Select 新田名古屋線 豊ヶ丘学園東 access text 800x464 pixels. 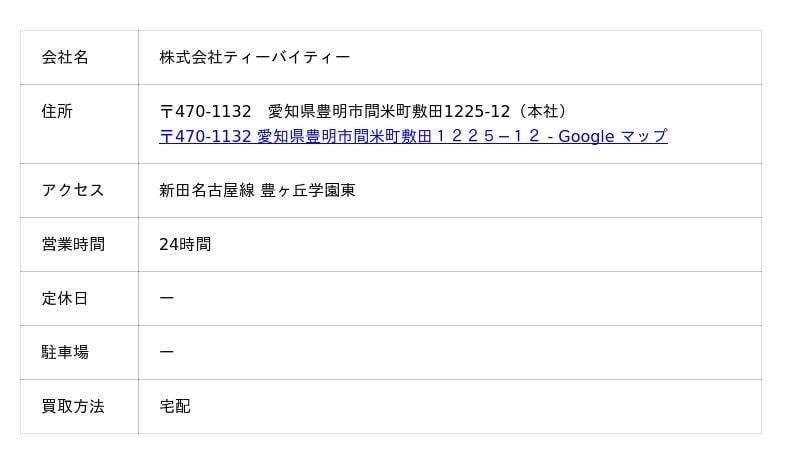(257, 190)
